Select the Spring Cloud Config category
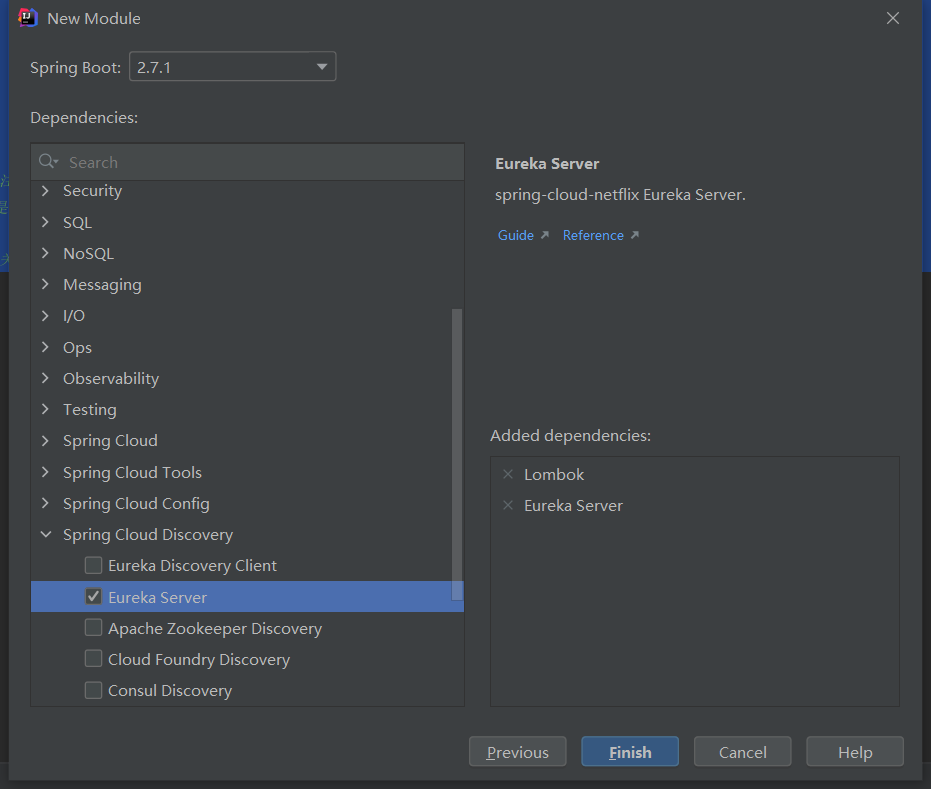Viewport: 931px width, 789px height. [136, 504]
